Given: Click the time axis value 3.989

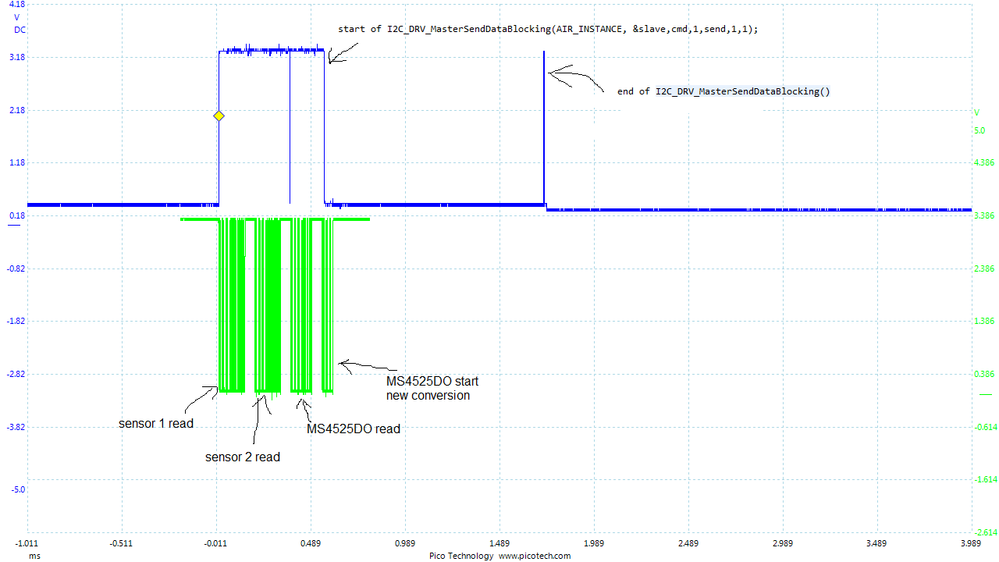Looking at the screenshot, I should pyautogui.click(x=970, y=544).
